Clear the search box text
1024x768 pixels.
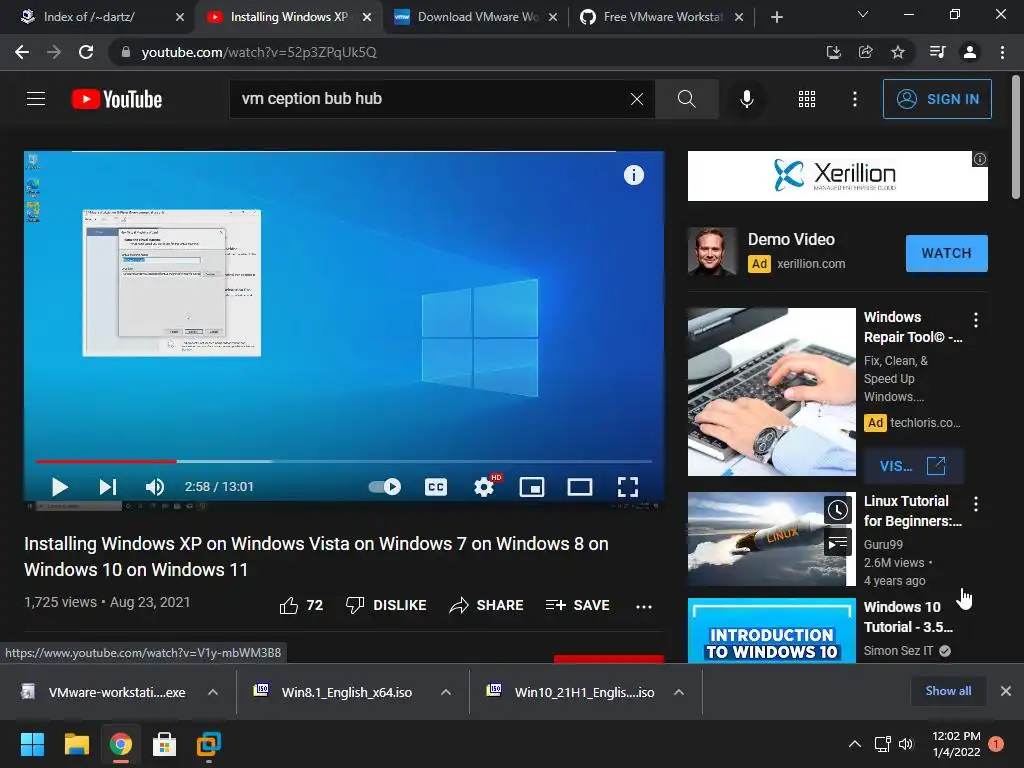637,99
